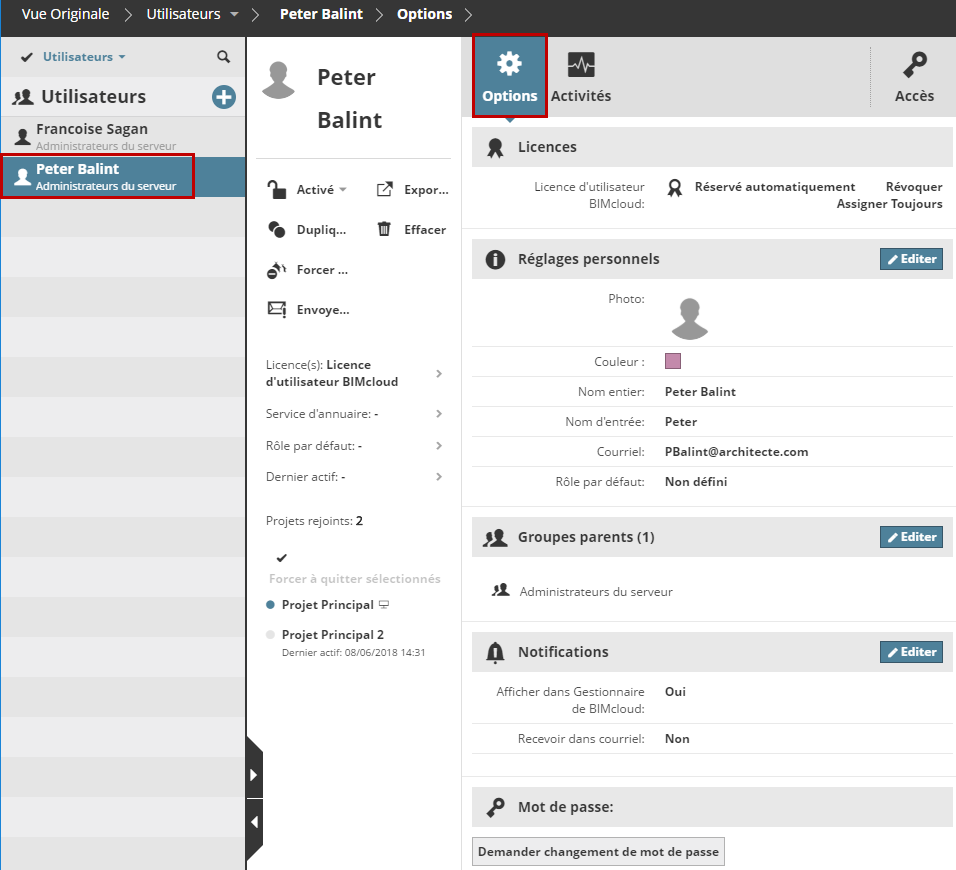Click the Groupes parents group icon
Screen dimensions: 956x870
tap(495, 537)
